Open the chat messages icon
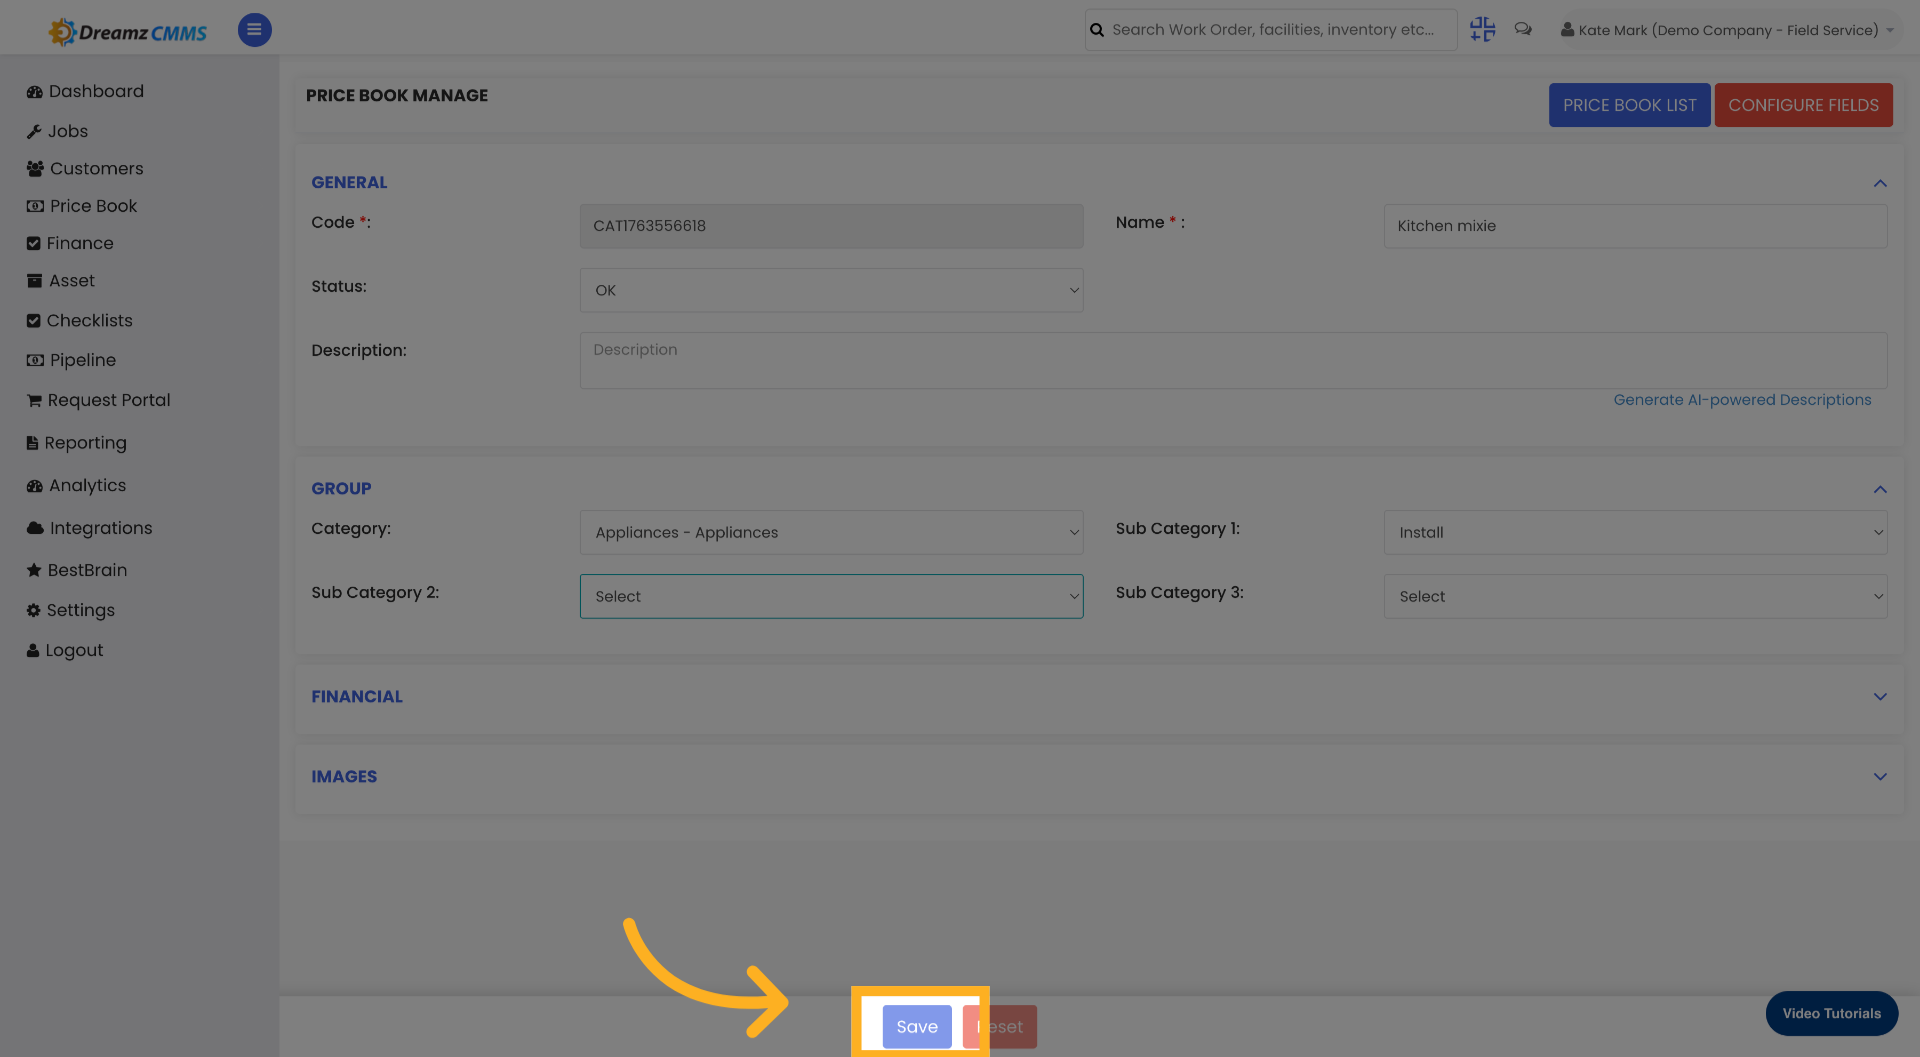The height and width of the screenshot is (1057, 1920). pos(1523,29)
